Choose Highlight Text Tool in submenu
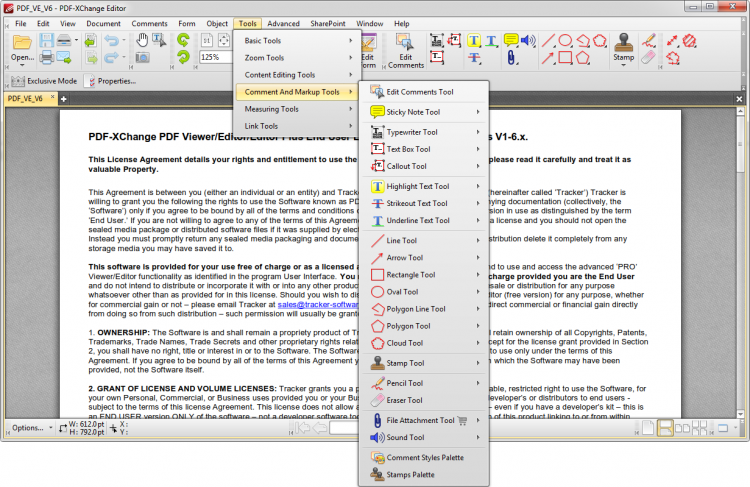Screen dimensions: 750x487 (x=424, y=187)
